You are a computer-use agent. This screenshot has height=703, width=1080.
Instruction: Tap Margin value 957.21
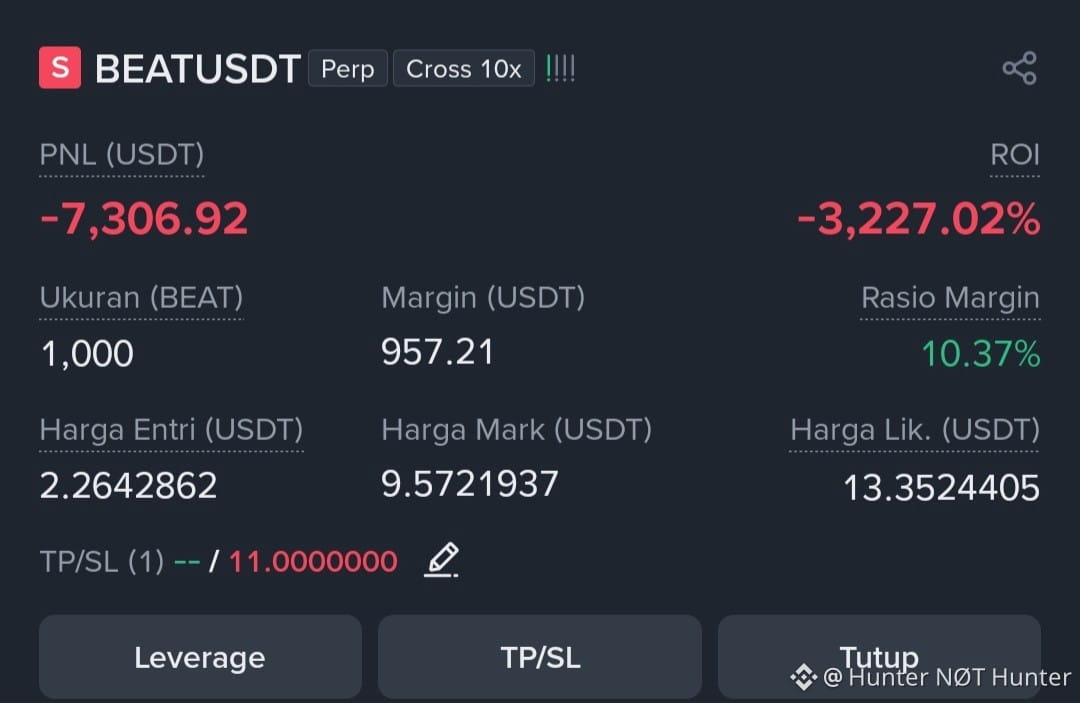tap(437, 352)
